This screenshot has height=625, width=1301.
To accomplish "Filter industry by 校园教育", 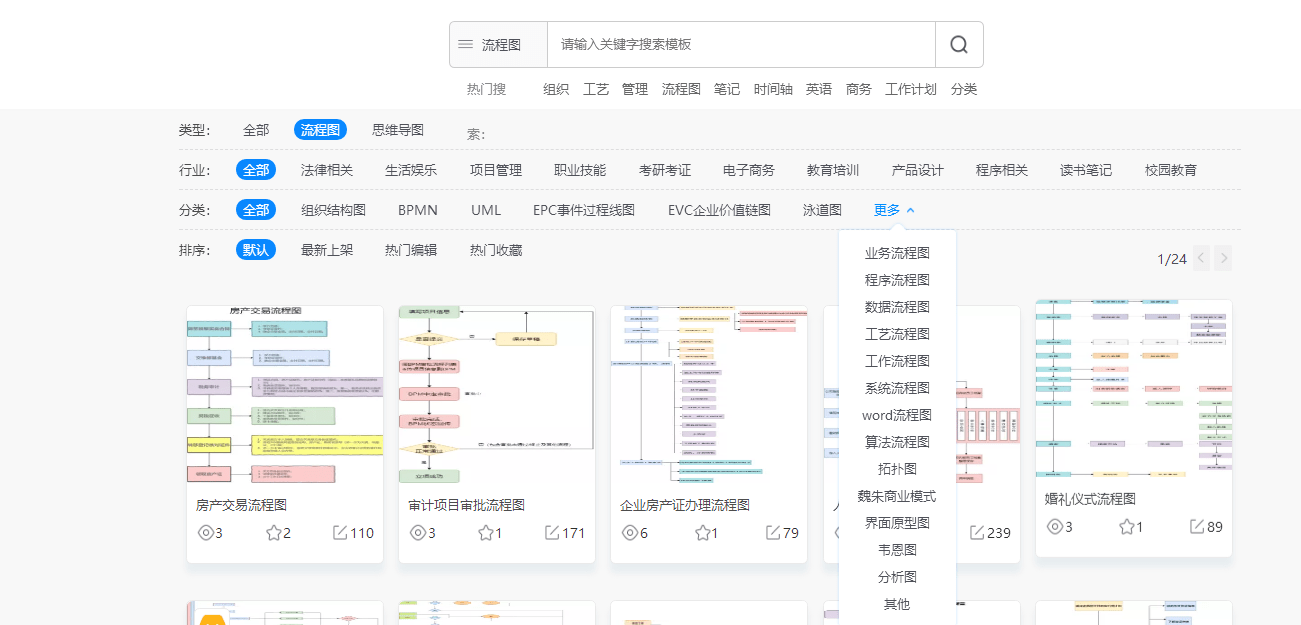I will tap(1171, 170).
